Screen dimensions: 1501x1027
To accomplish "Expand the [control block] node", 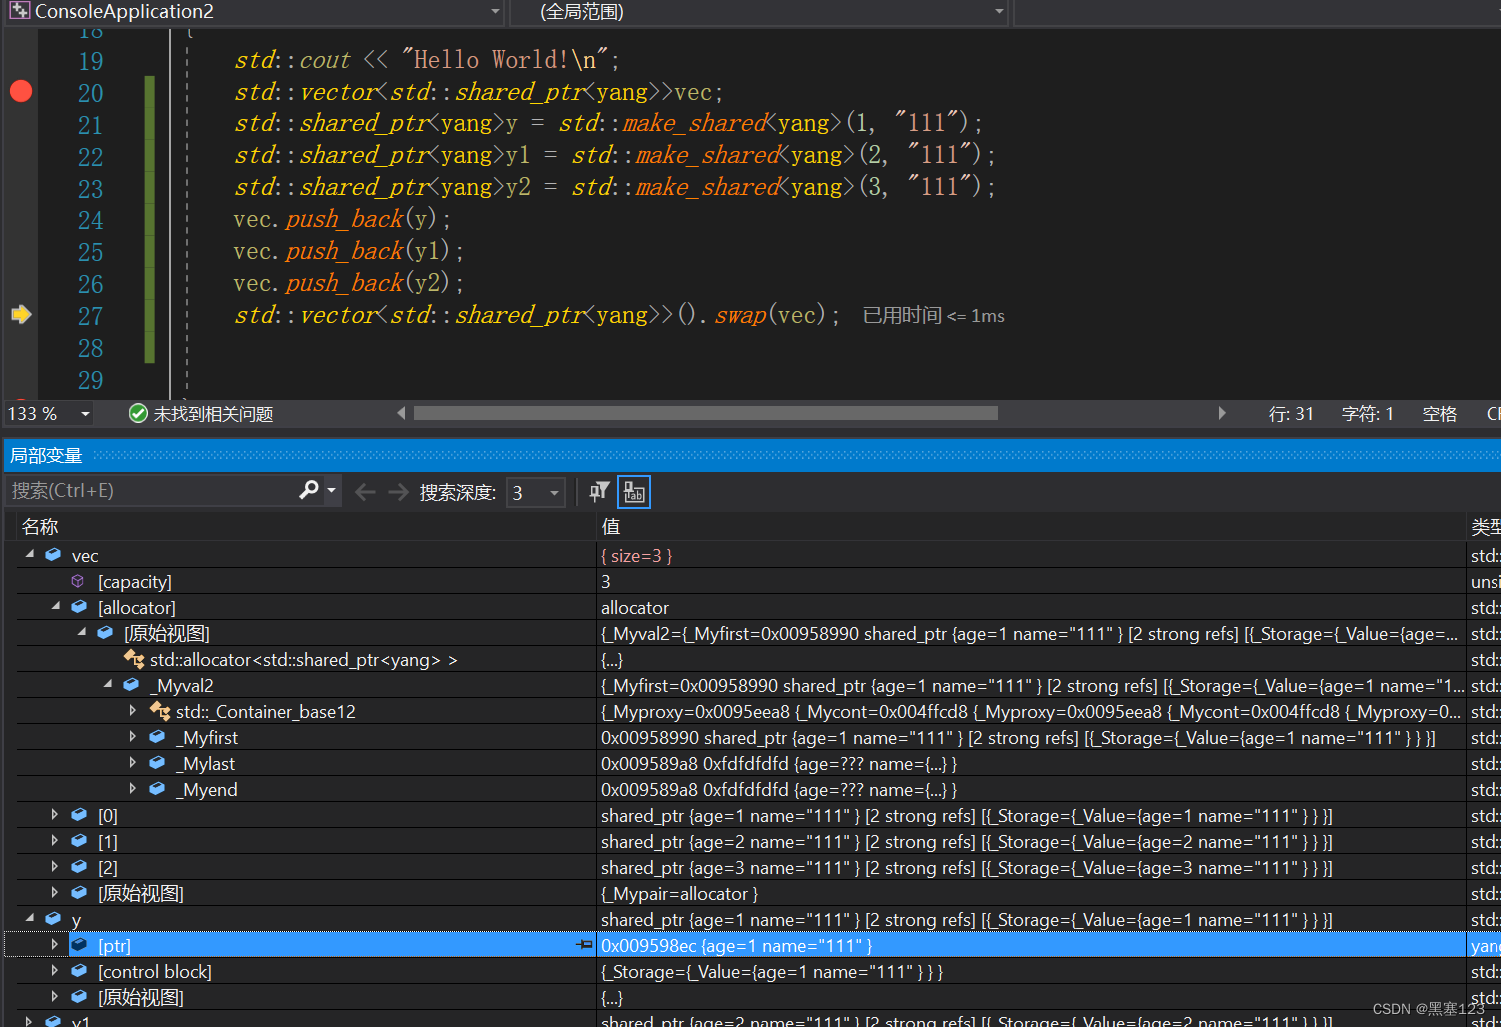I will coord(55,971).
